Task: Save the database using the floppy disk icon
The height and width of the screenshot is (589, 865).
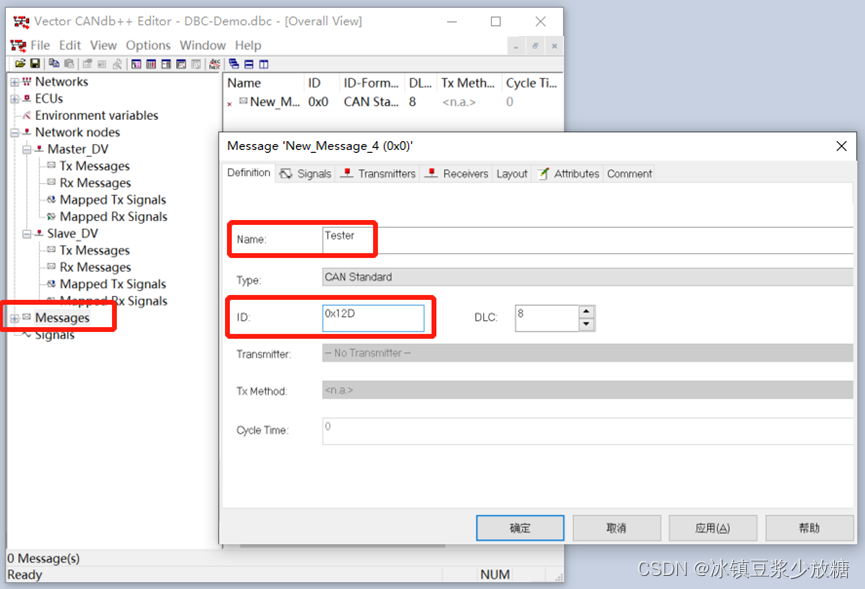Action: coord(35,64)
